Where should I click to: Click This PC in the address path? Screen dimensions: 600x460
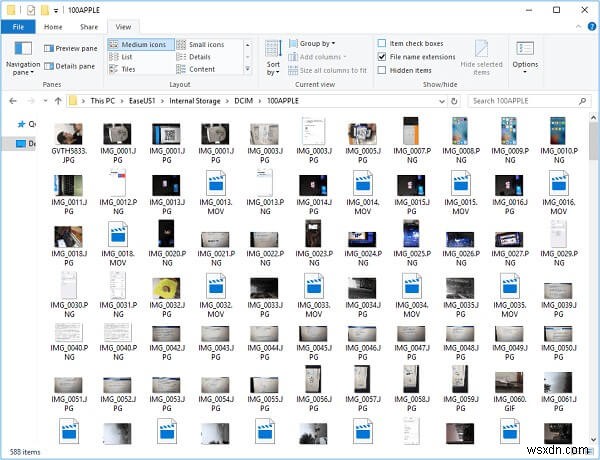tap(103, 101)
